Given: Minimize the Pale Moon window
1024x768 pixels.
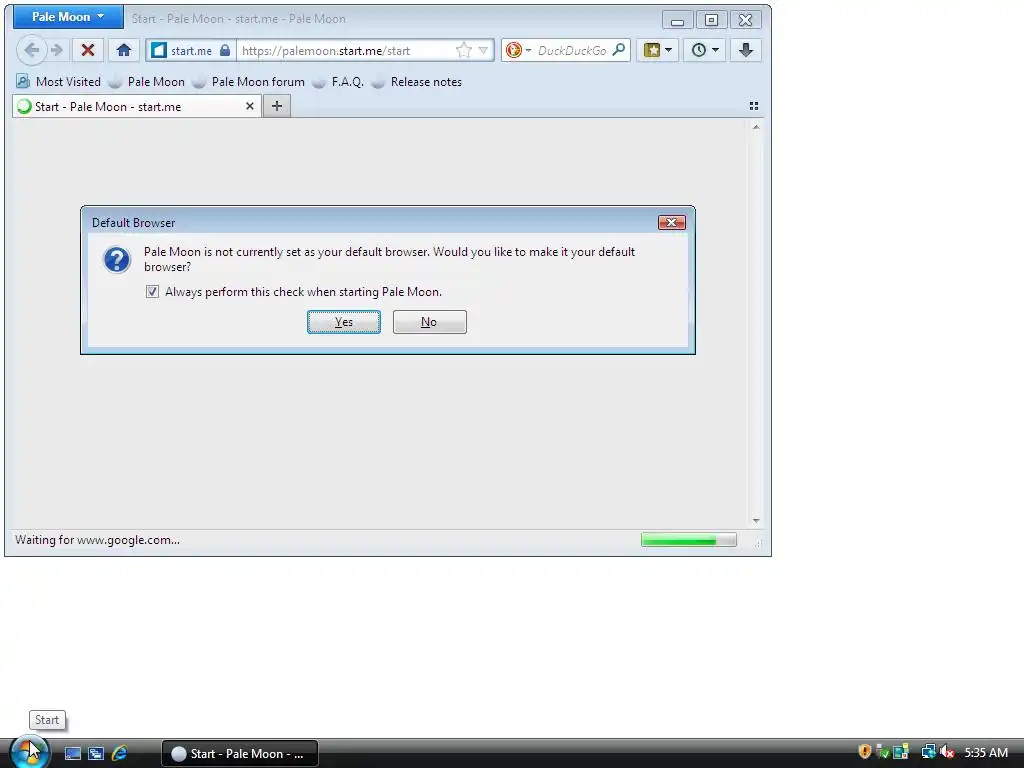Looking at the screenshot, I should click(677, 20).
